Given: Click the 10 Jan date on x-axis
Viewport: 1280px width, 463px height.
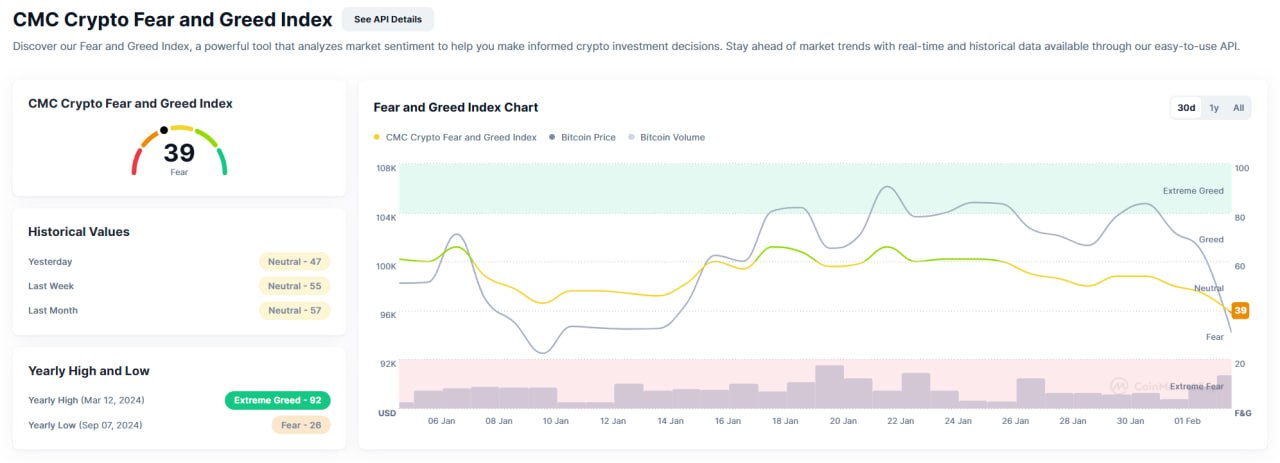Looking at the screenshot, I should coord(556,421).
